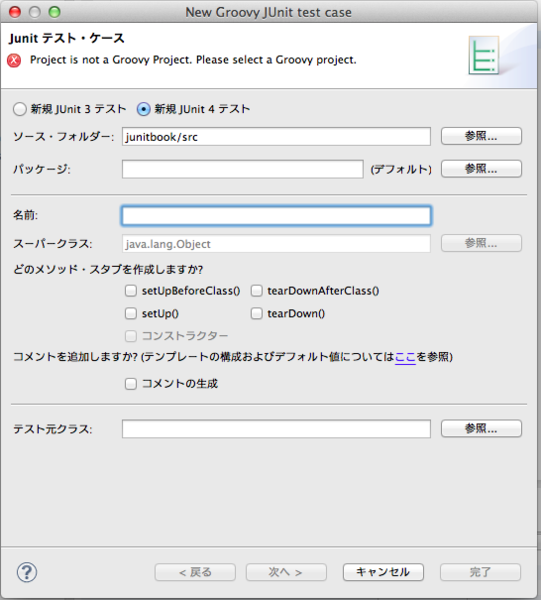Click the 完了 button
Image resolution: width=541 pixels, height=600 pixels.
click(480, 572)
